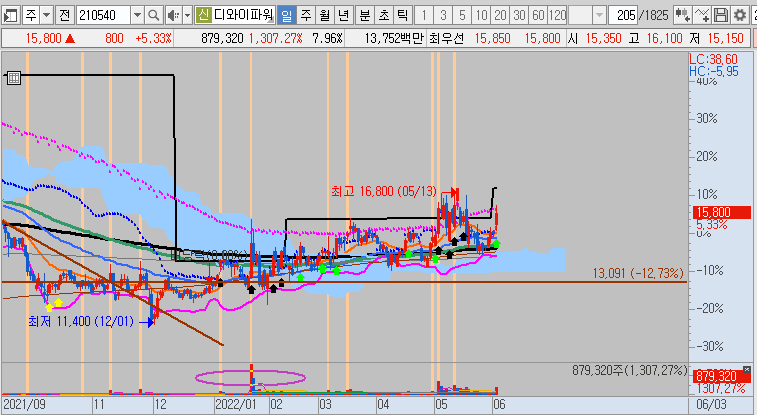The width and height of the screenshot is (757, 415).
Task: Switch to the minute chart tab 분
Action: (365, 15)
